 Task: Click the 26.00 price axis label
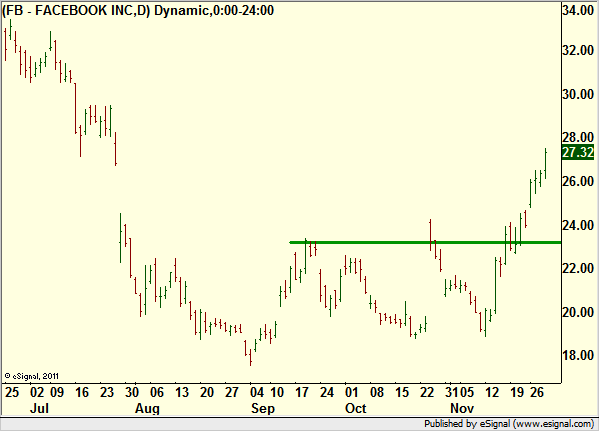click(x=578, y=181)
